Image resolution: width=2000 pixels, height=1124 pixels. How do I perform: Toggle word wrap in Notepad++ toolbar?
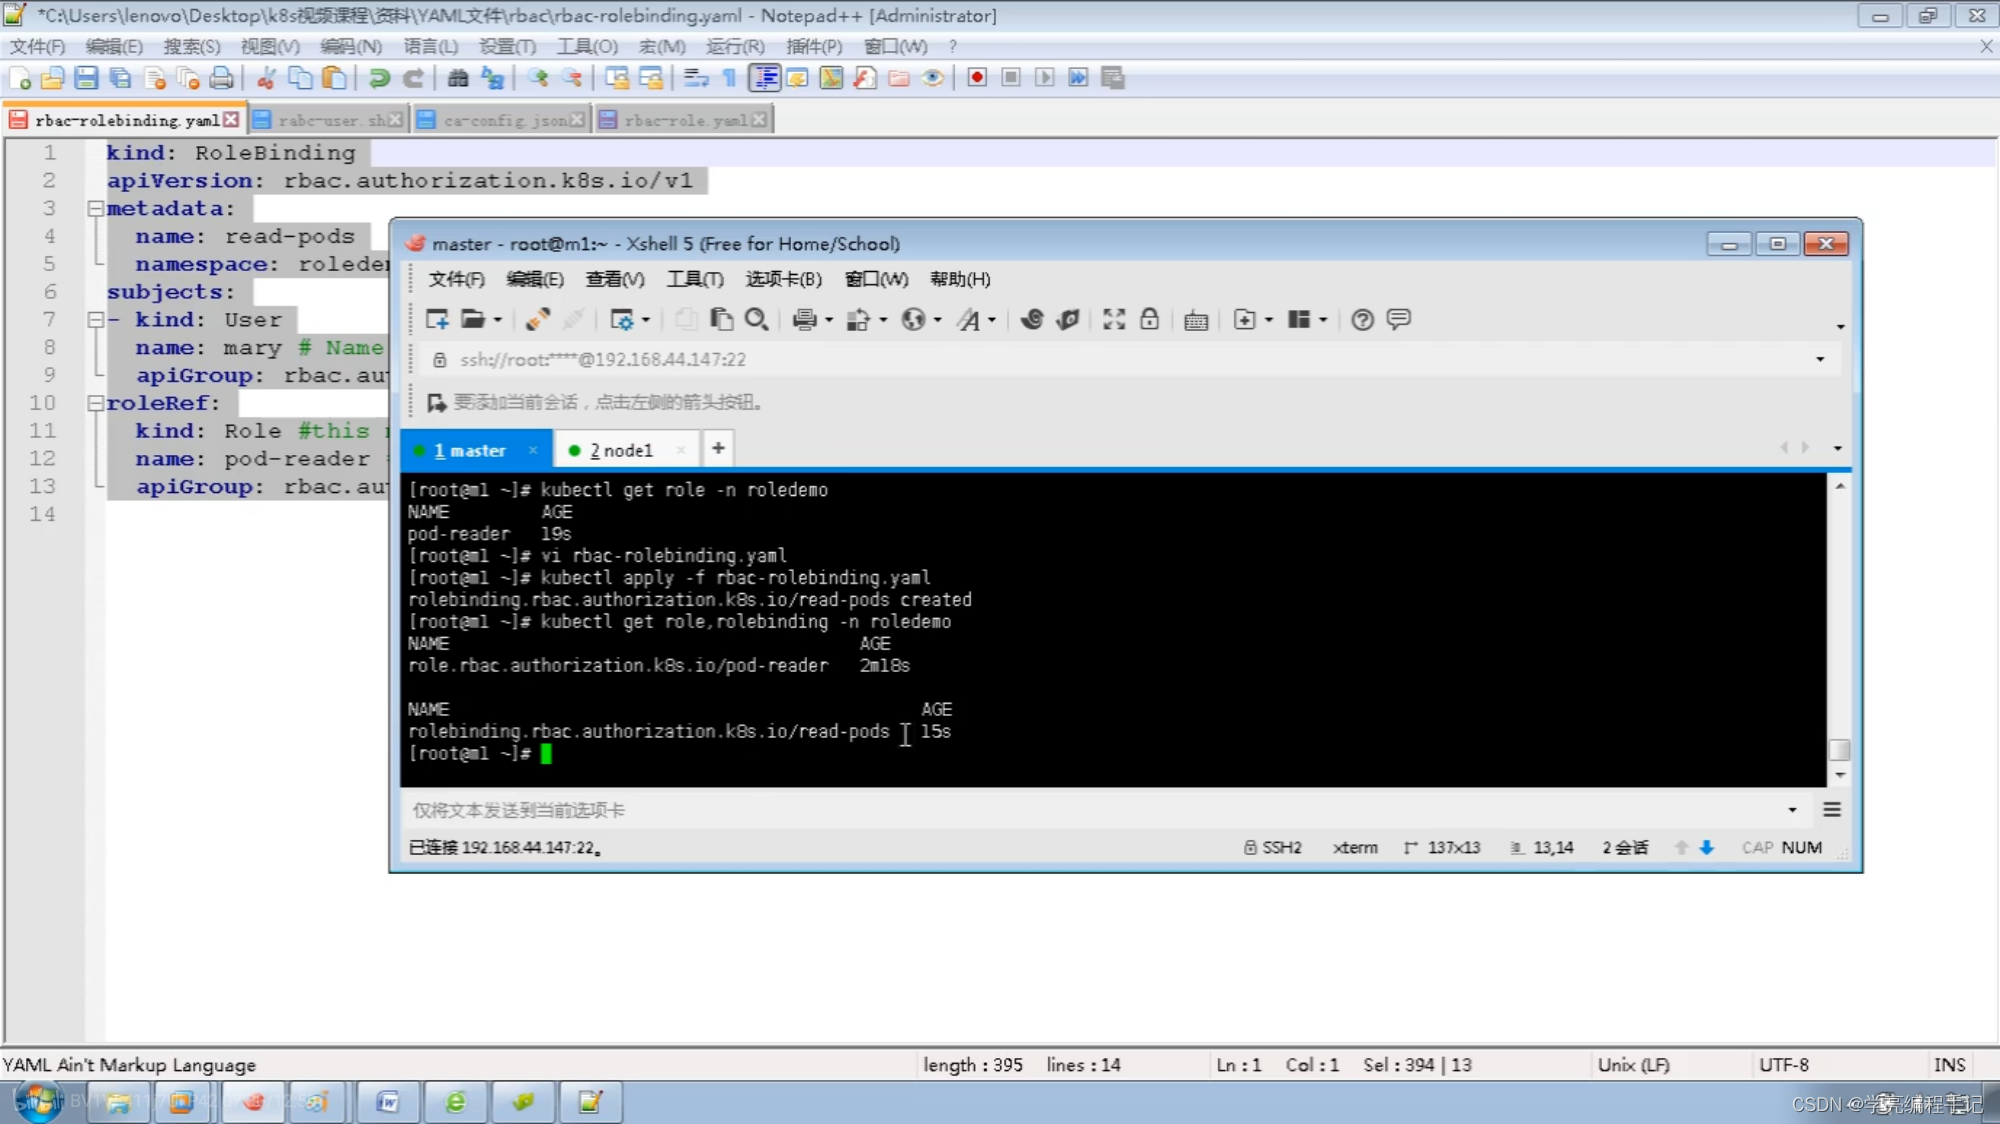coord(696,78)
